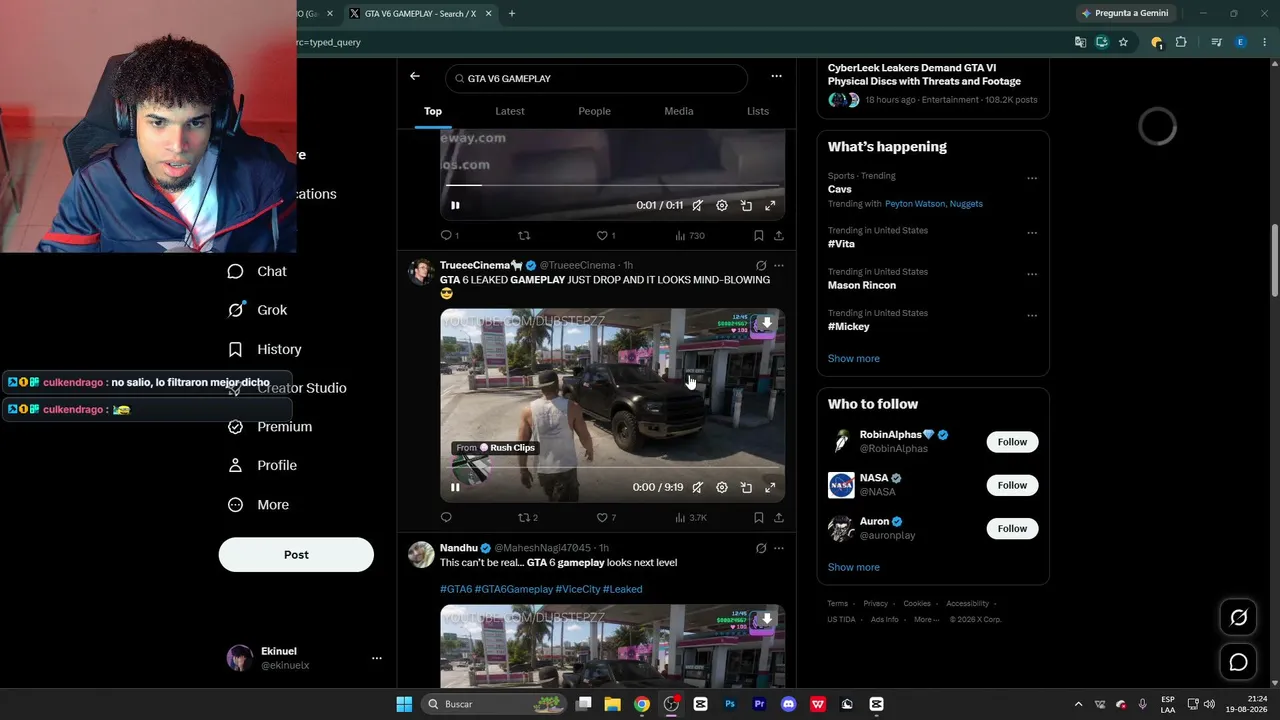Share the post with 730 views

tap(779, 236)
